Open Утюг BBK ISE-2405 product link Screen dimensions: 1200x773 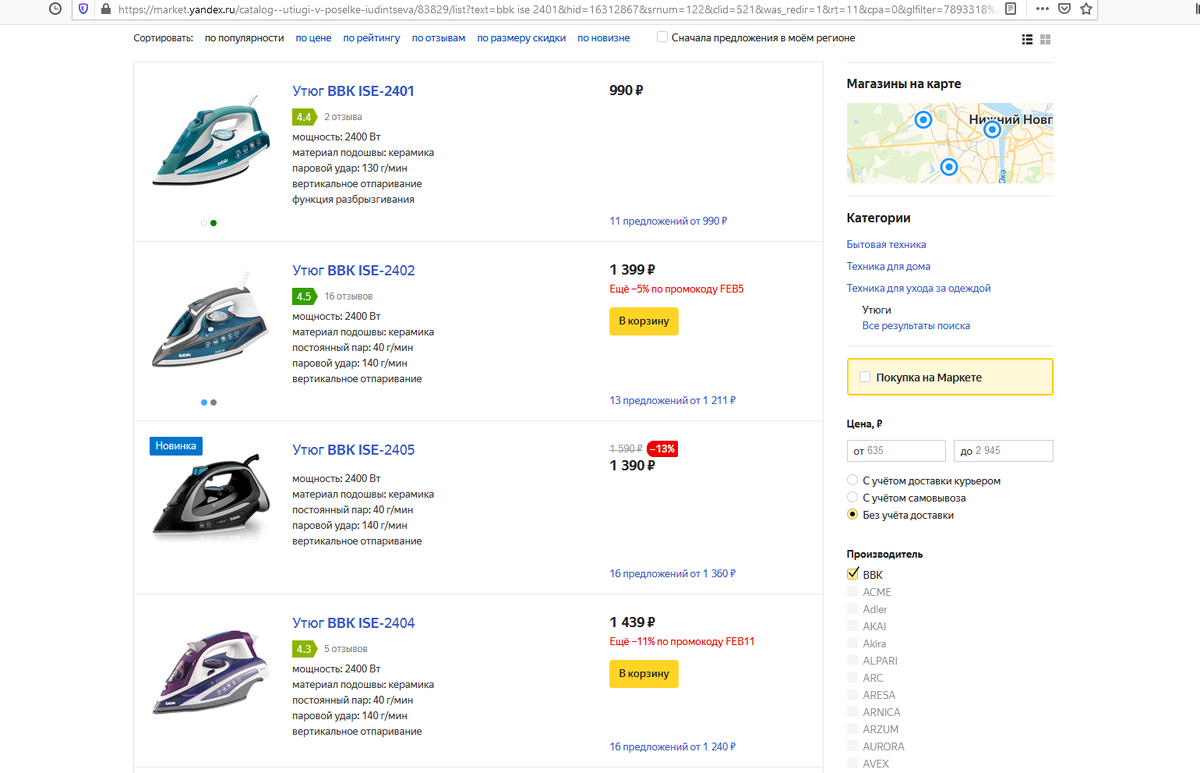pyautogui.click(x=353, y=450)
